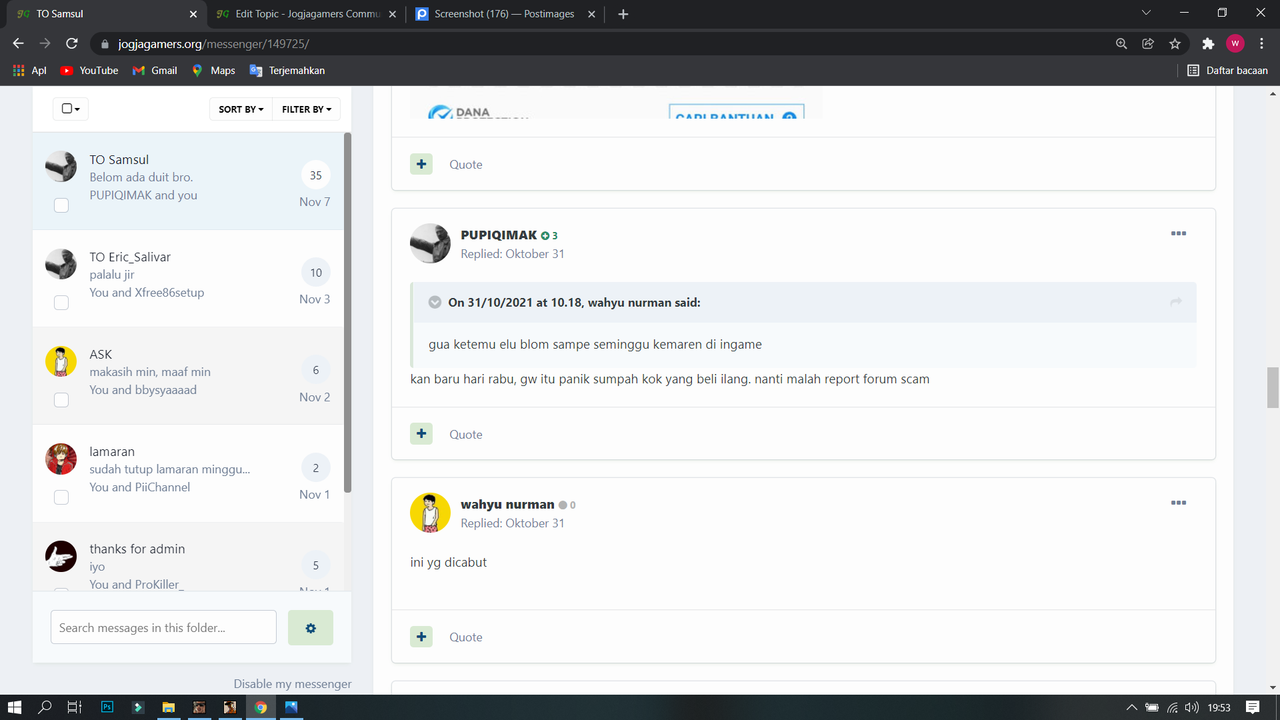
Task: Open the Apl apps shortcut in the bookmarks bar
Action: [x=29, y=71]
